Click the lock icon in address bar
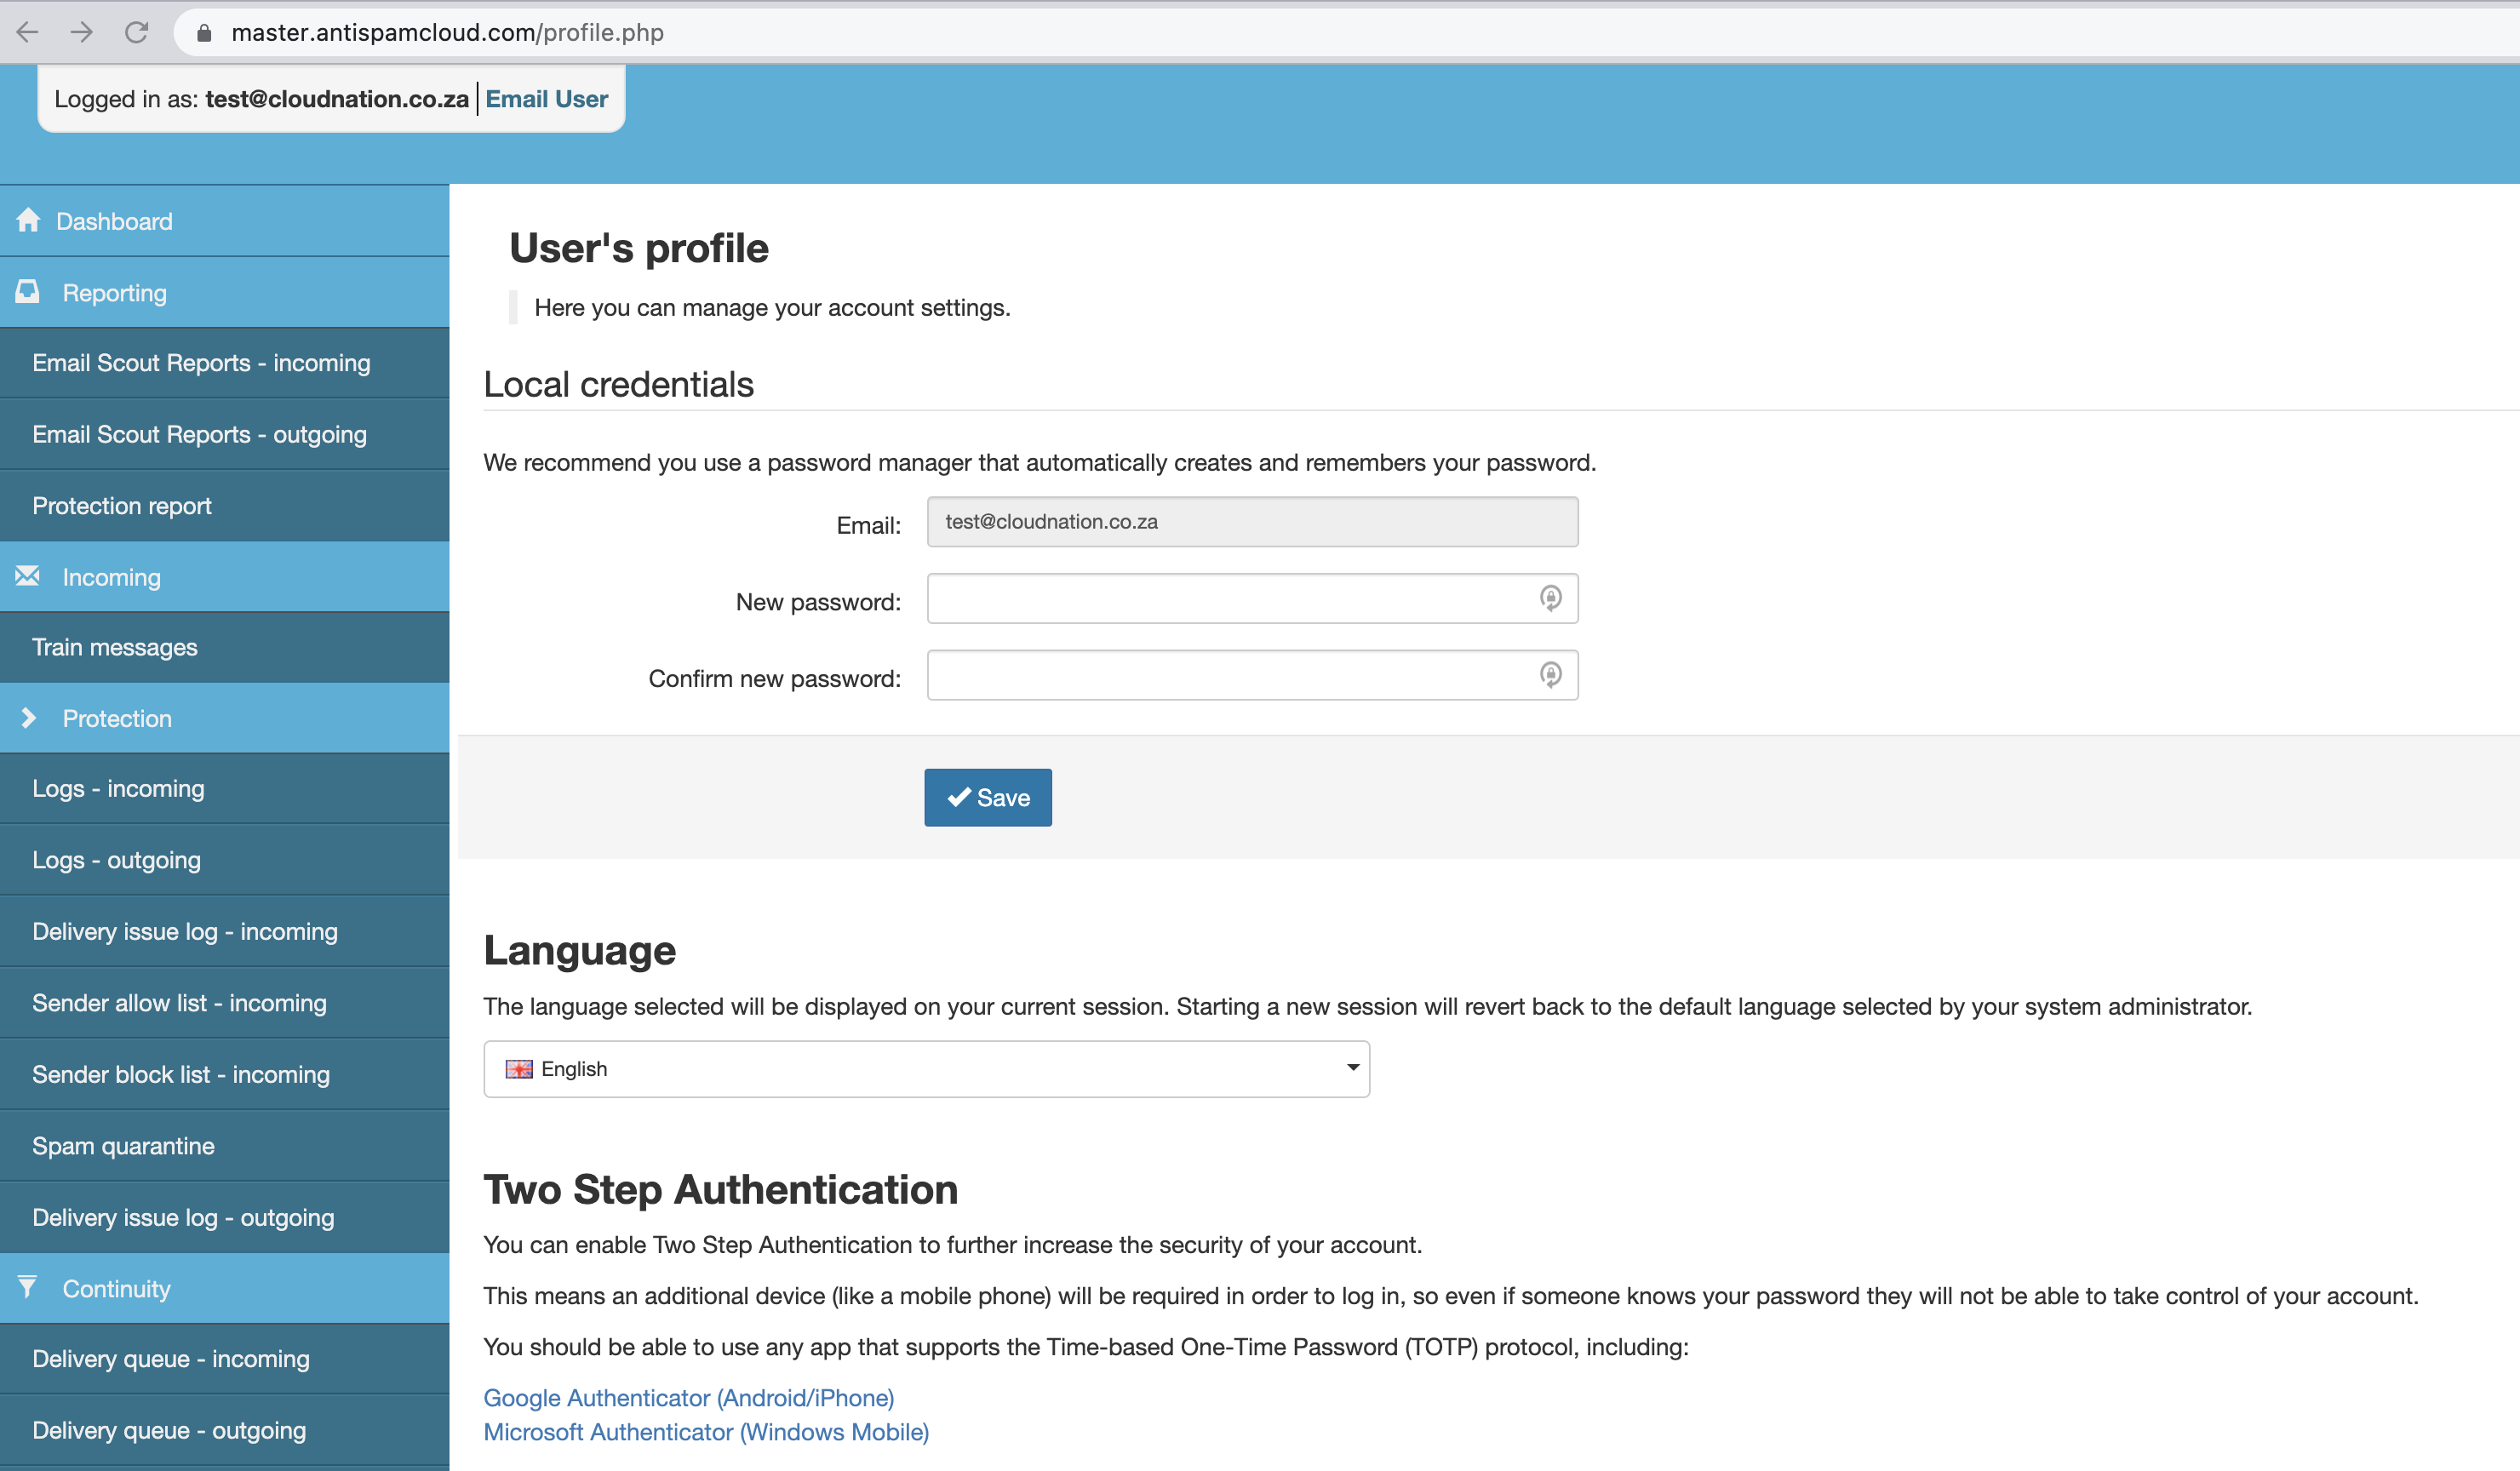The image size is (2520, 1471). pyautogui.click(x=204, y=33)
